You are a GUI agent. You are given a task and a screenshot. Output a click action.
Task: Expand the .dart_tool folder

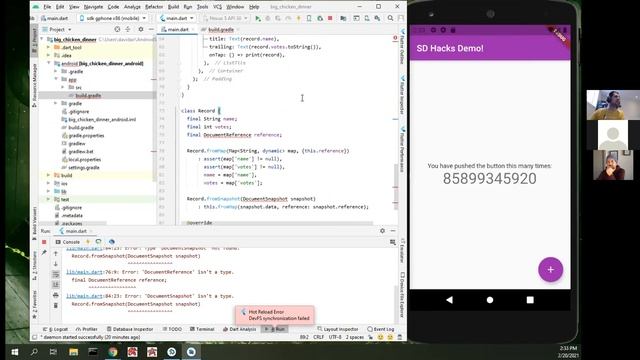48,47
